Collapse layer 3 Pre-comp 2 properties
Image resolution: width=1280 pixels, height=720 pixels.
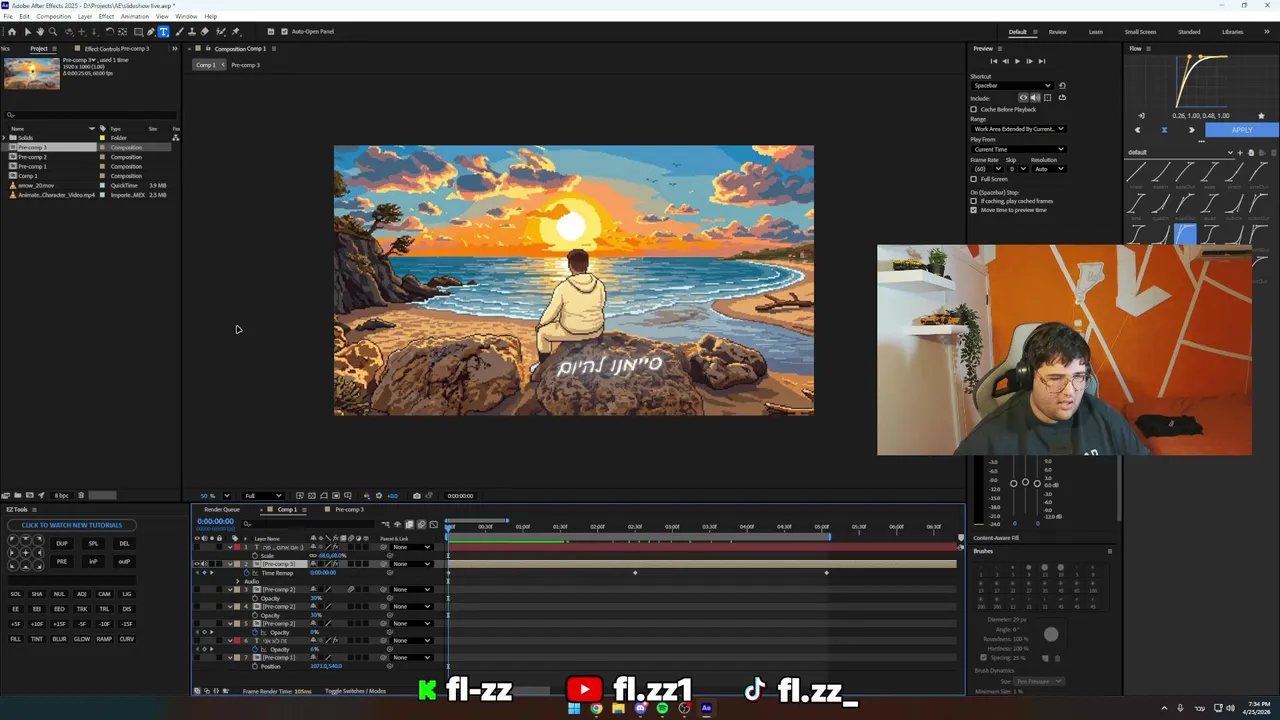coord(230,590)
